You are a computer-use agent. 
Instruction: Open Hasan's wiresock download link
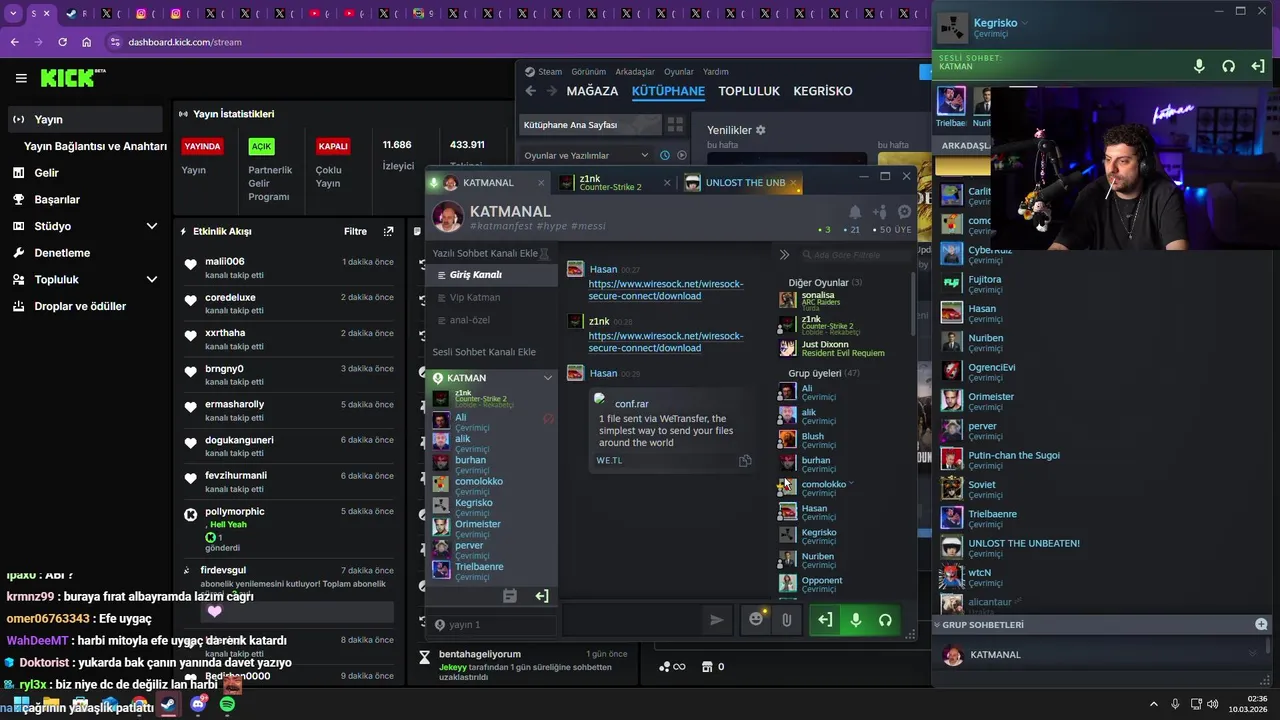point(666,290)
